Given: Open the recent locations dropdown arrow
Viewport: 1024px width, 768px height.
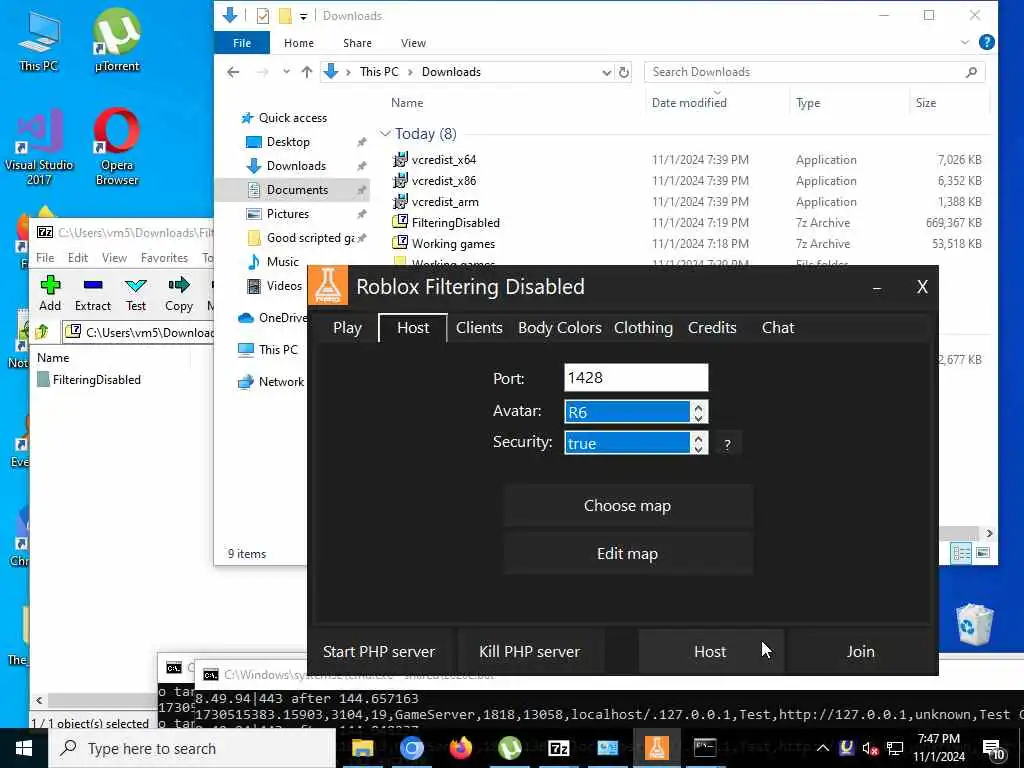Looking at the screenshot, I should pyautogui.click(x=286, y=72).
